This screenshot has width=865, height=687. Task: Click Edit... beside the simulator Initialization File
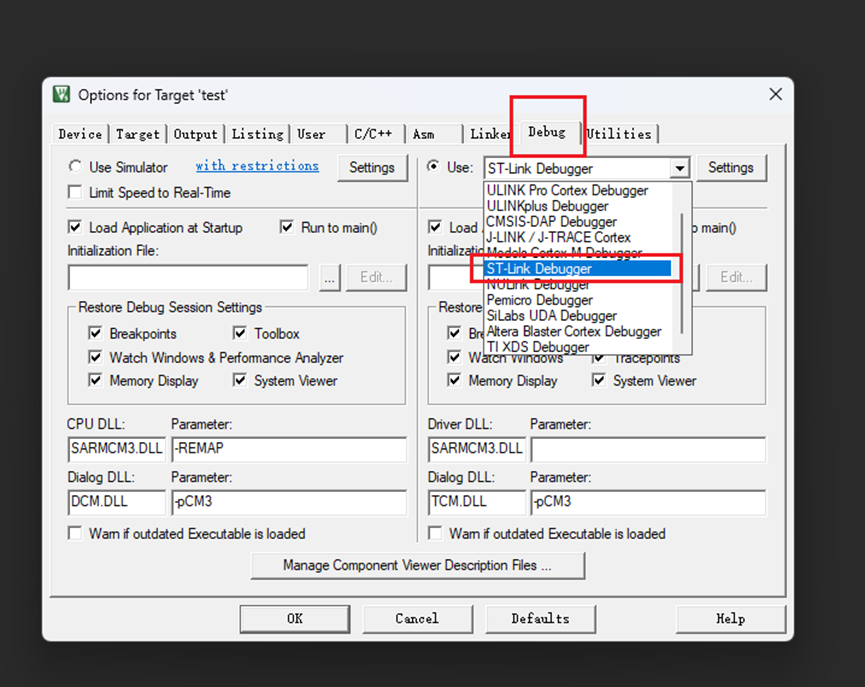click(376, 278)
